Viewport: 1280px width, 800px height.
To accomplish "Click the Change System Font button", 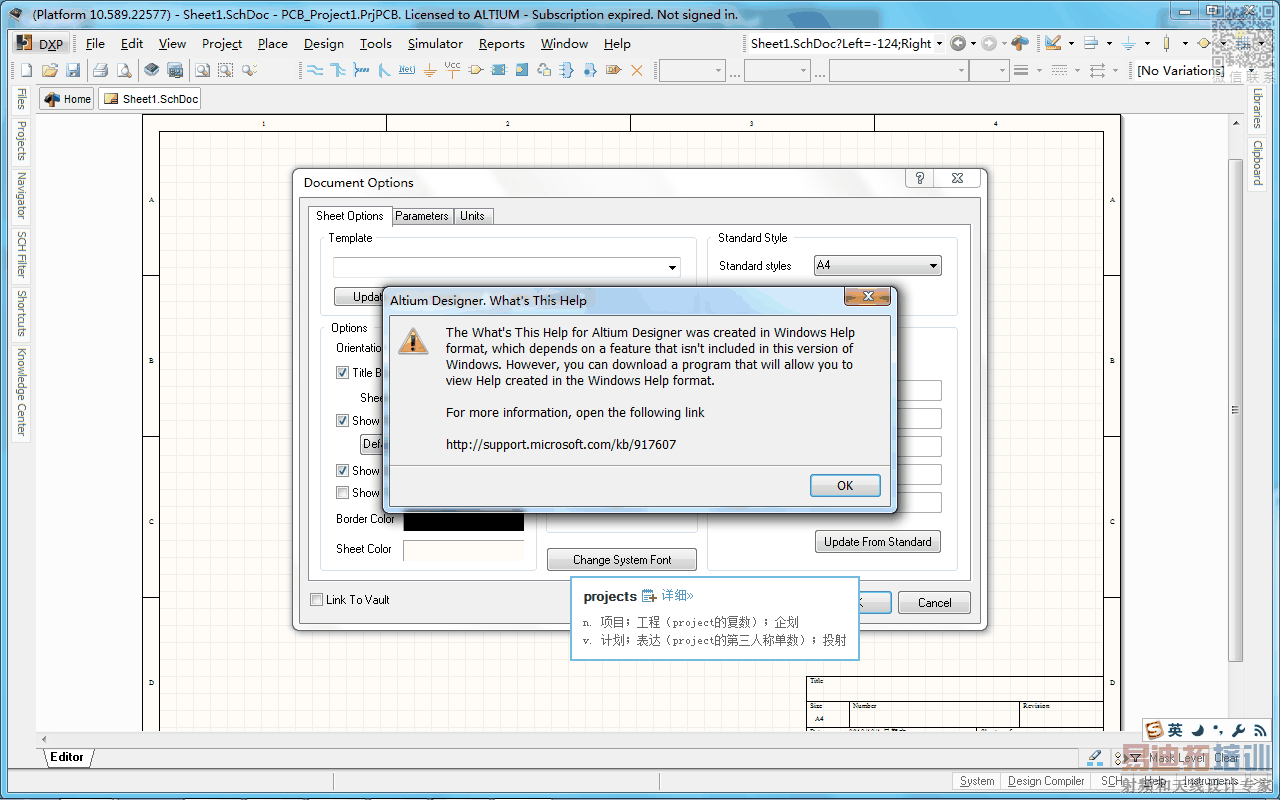I will pos(622,560).
